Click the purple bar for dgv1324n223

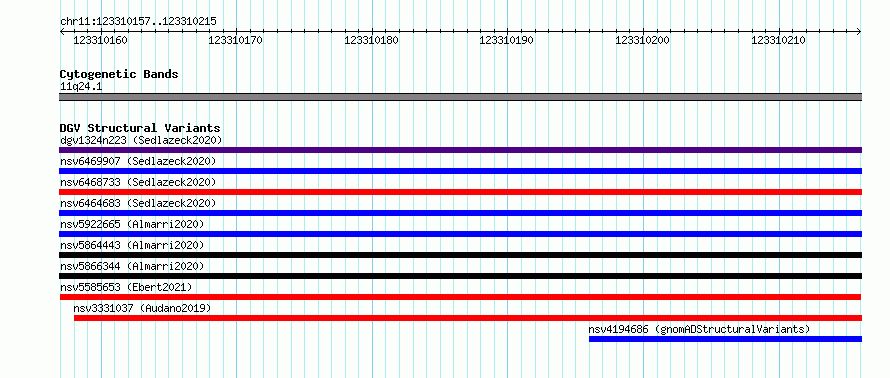[460, 150]
